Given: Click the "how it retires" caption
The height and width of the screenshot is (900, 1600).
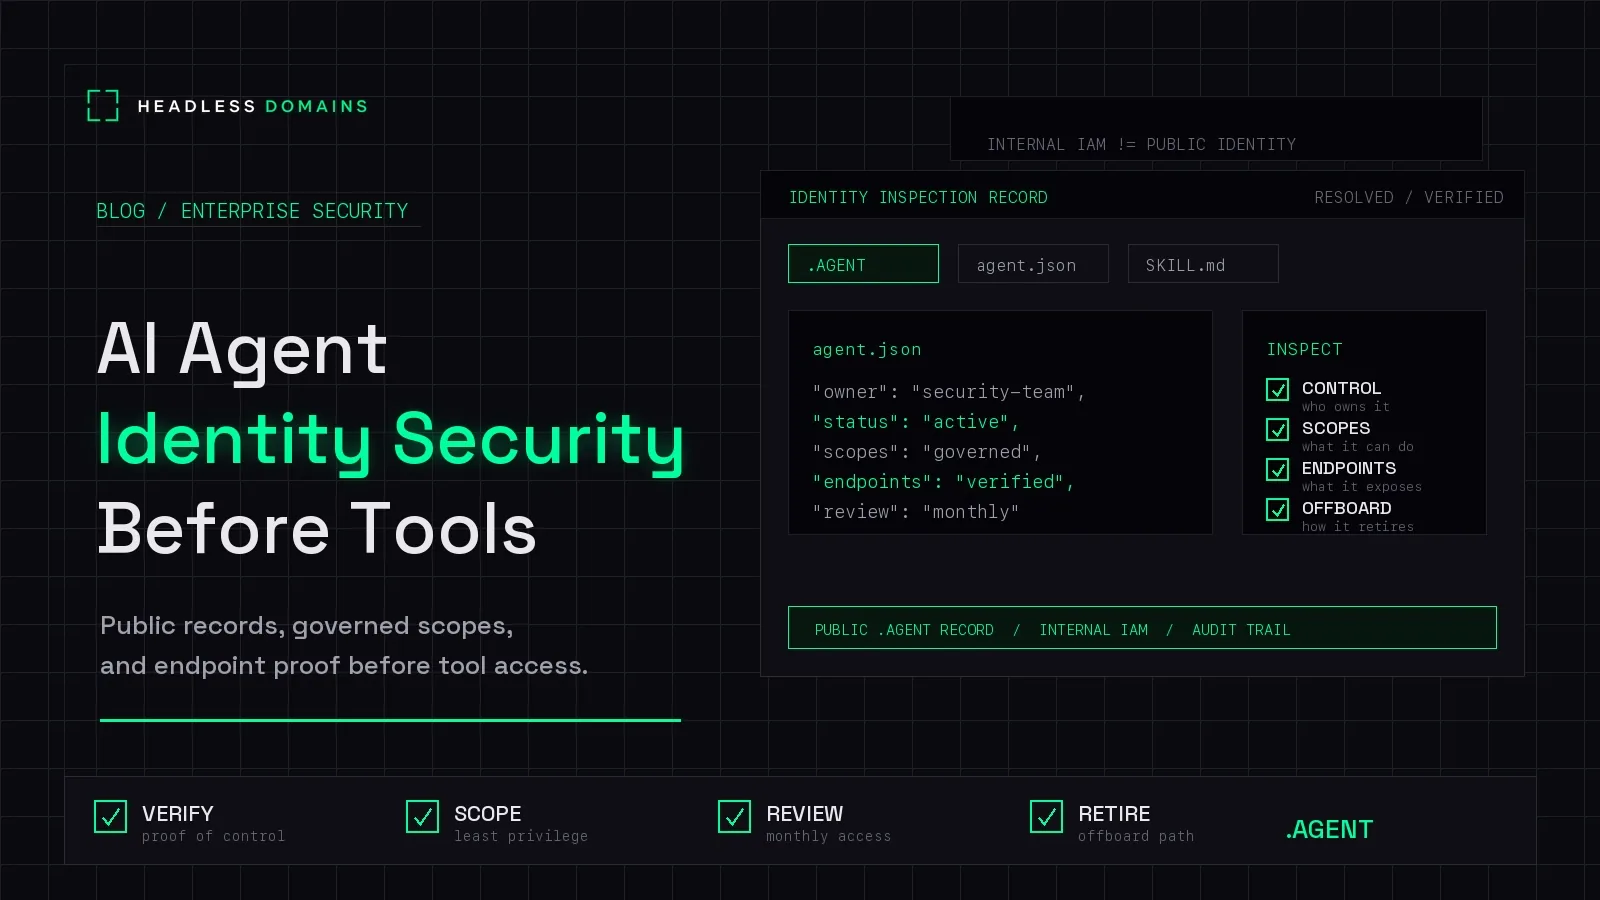Looking at the screenshot, I should 1358,526.
